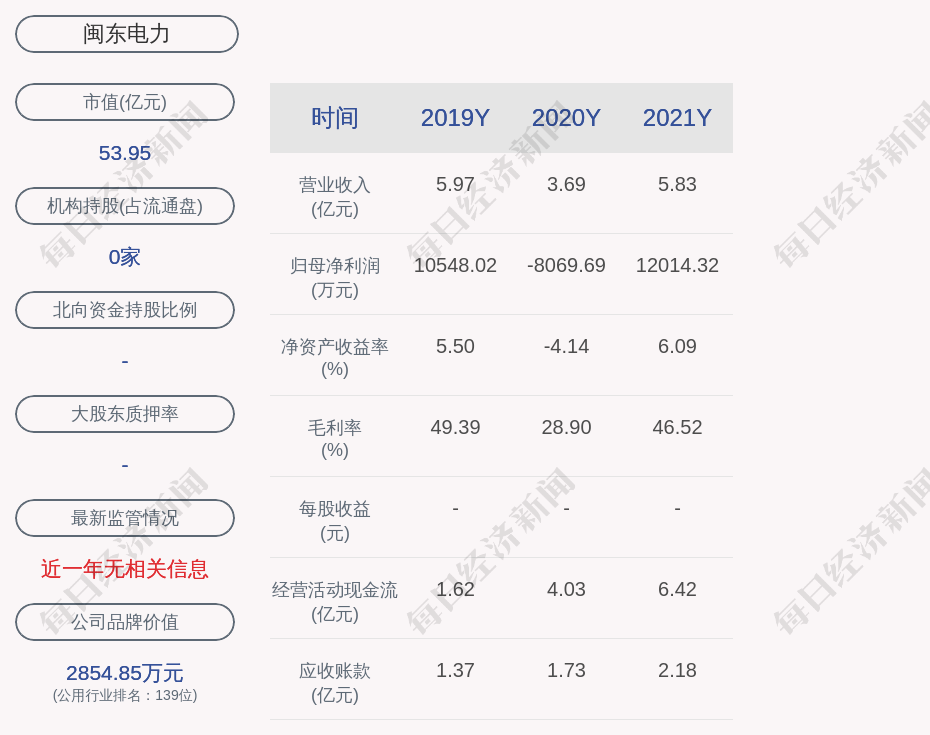Screen dimensions: 930x735
Task: Select the ROE value 5.50
Action: (x=455, y=346)
